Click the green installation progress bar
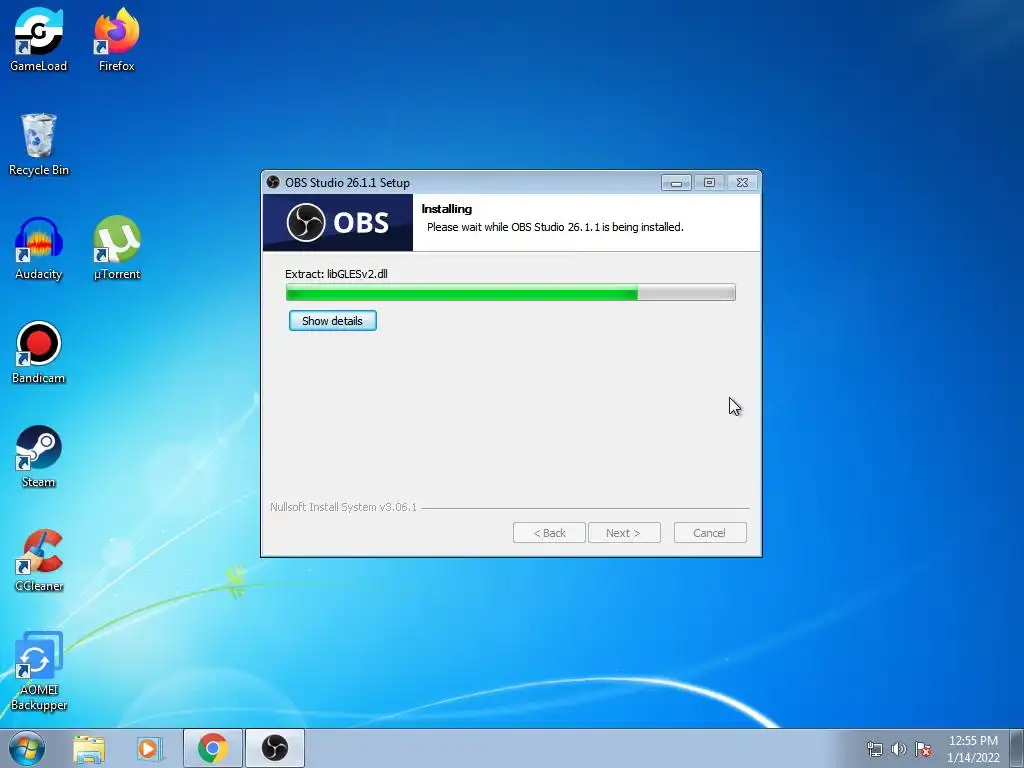Image resolution: width=1024 pixels, height=768 pixels. tap(511, 293)
